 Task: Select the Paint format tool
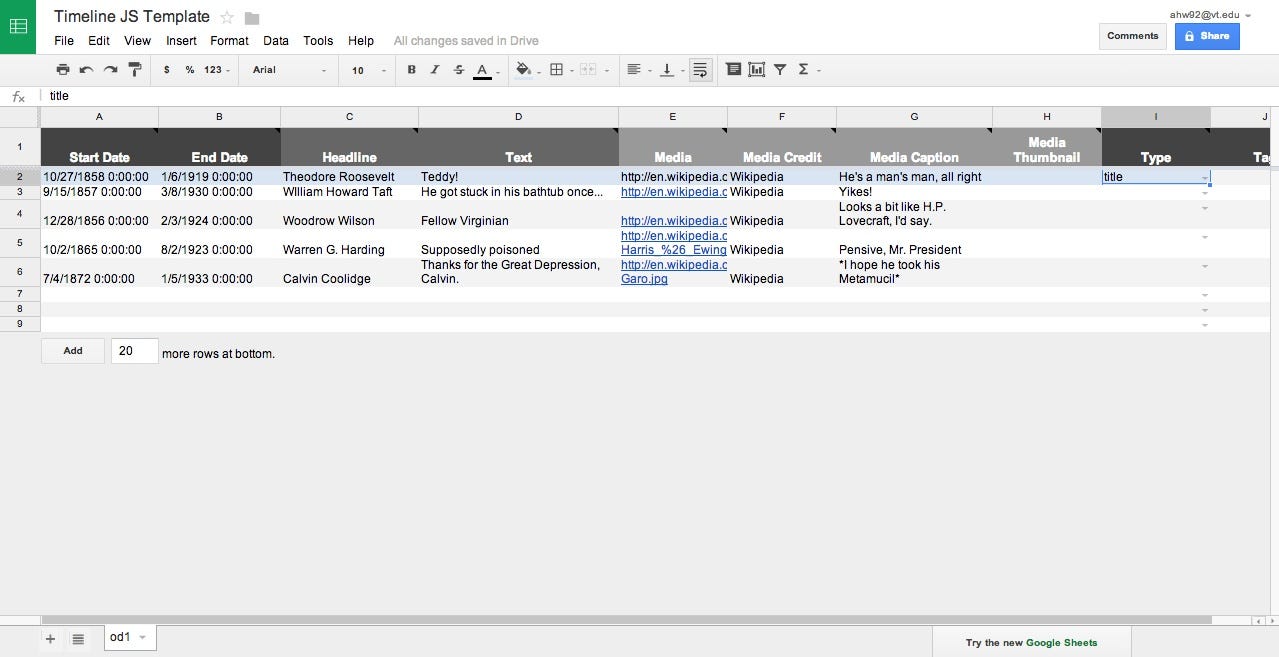pyautogui.click(x=135, y=69)
